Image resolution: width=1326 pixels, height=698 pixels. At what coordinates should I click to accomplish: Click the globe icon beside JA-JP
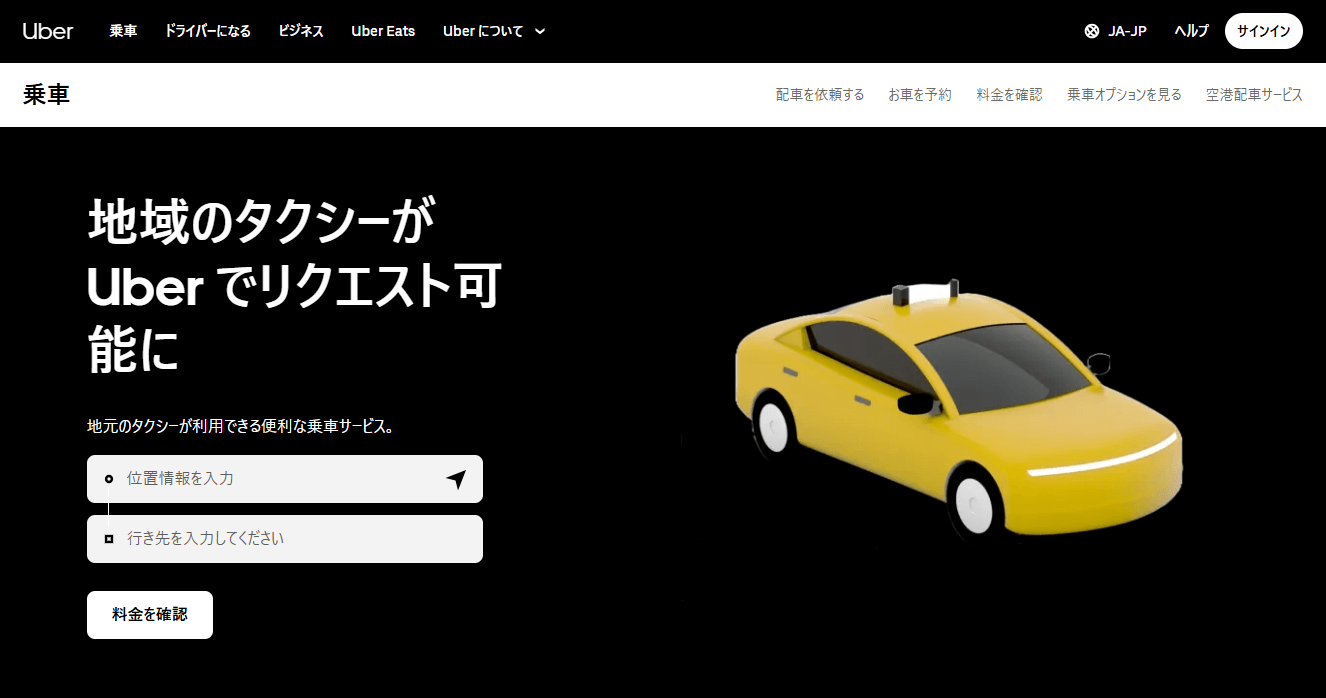tap(1092, 31)
